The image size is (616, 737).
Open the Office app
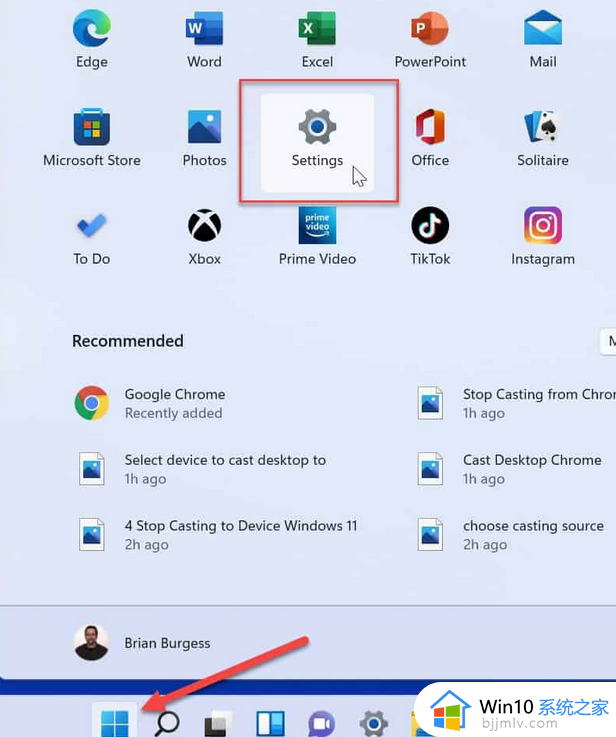click(x=430, y=139)
